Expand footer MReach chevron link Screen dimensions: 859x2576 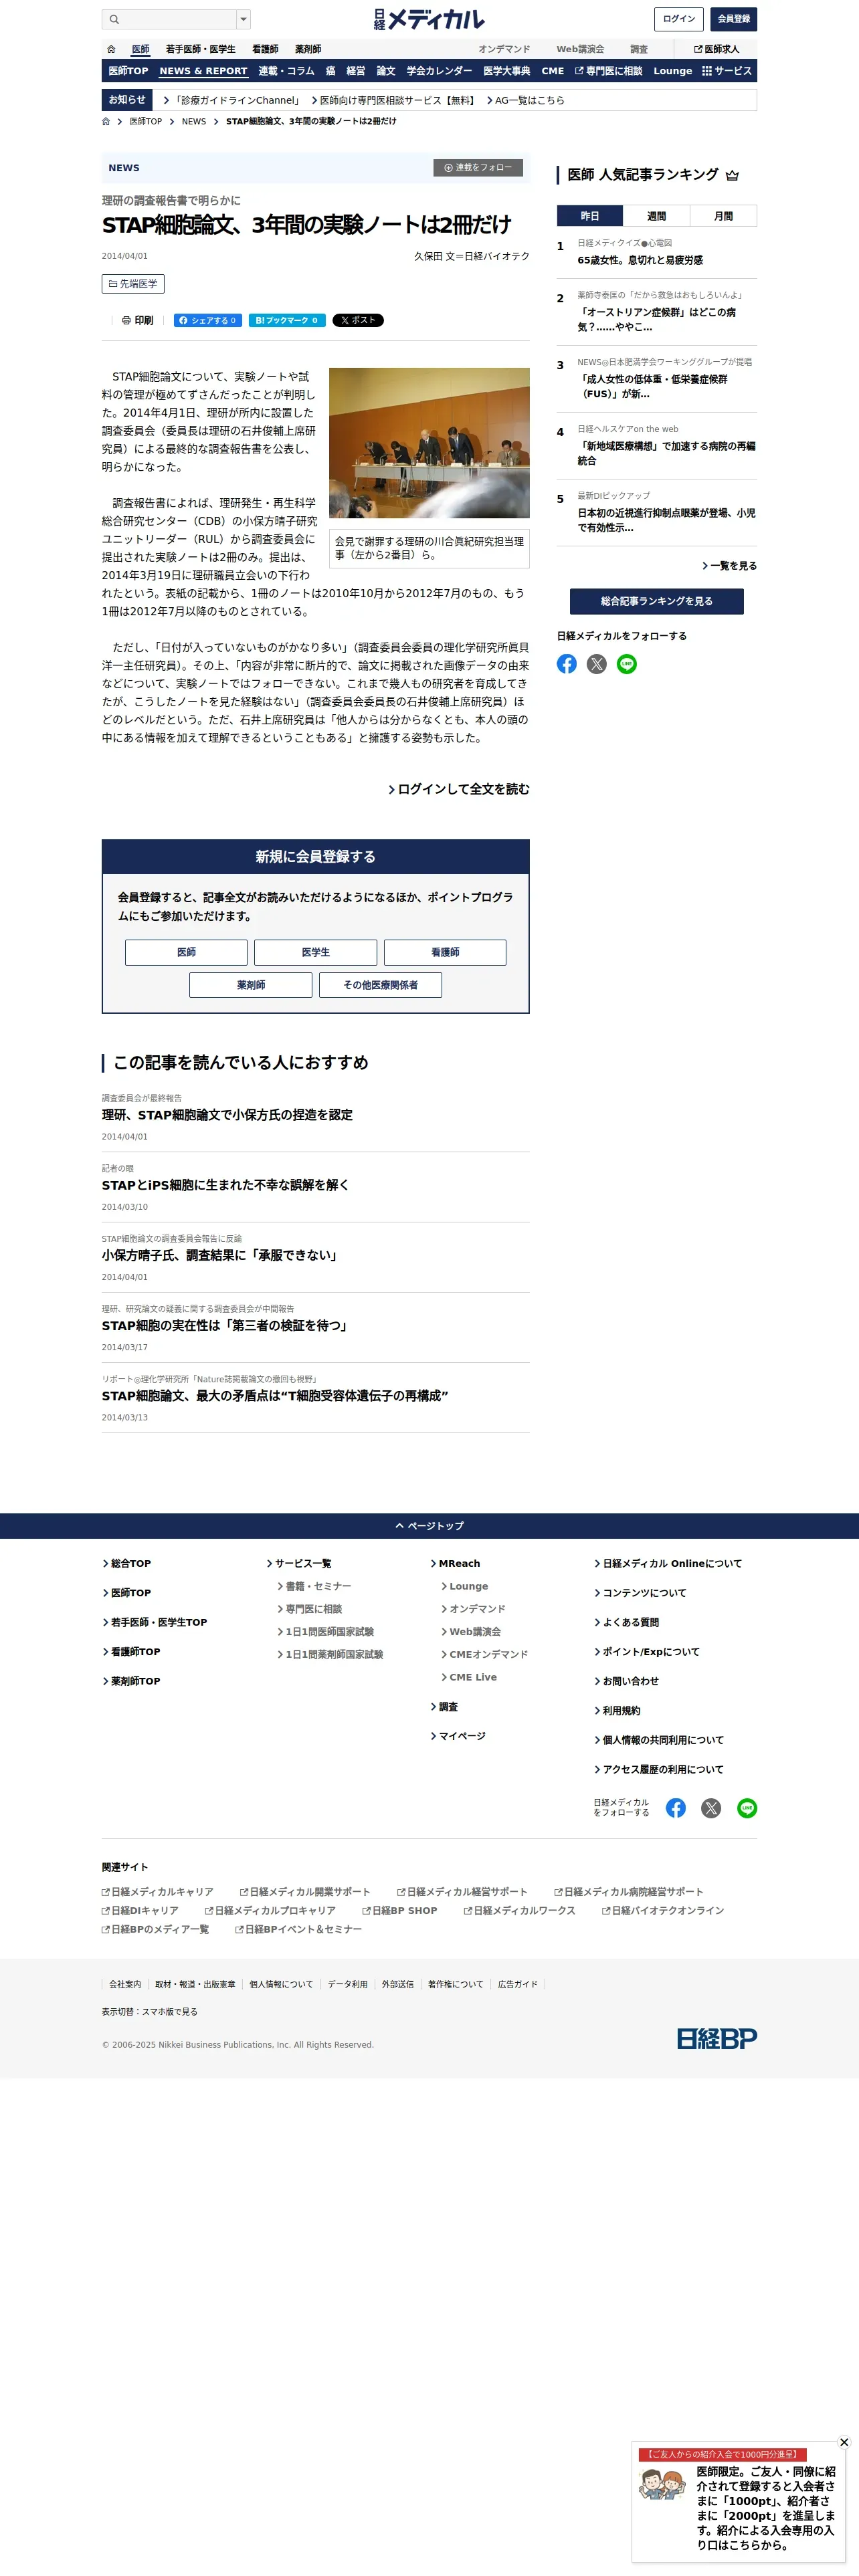point(455,1564)
